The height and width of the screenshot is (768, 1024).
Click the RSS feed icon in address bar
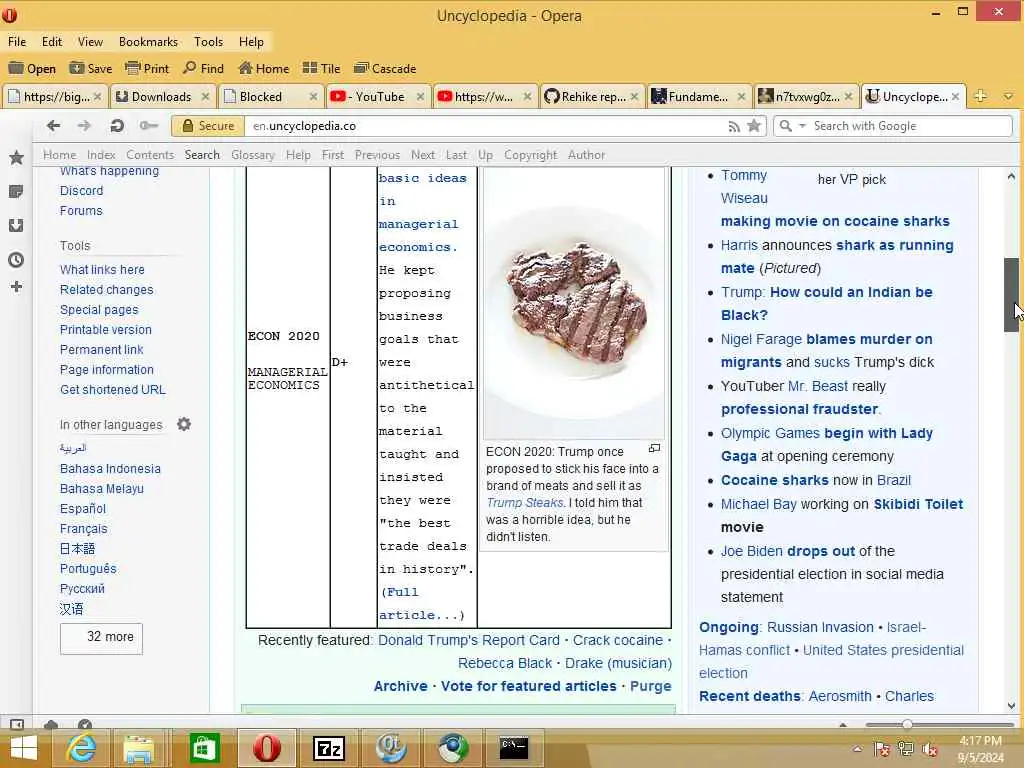click(x=734, y=126)
